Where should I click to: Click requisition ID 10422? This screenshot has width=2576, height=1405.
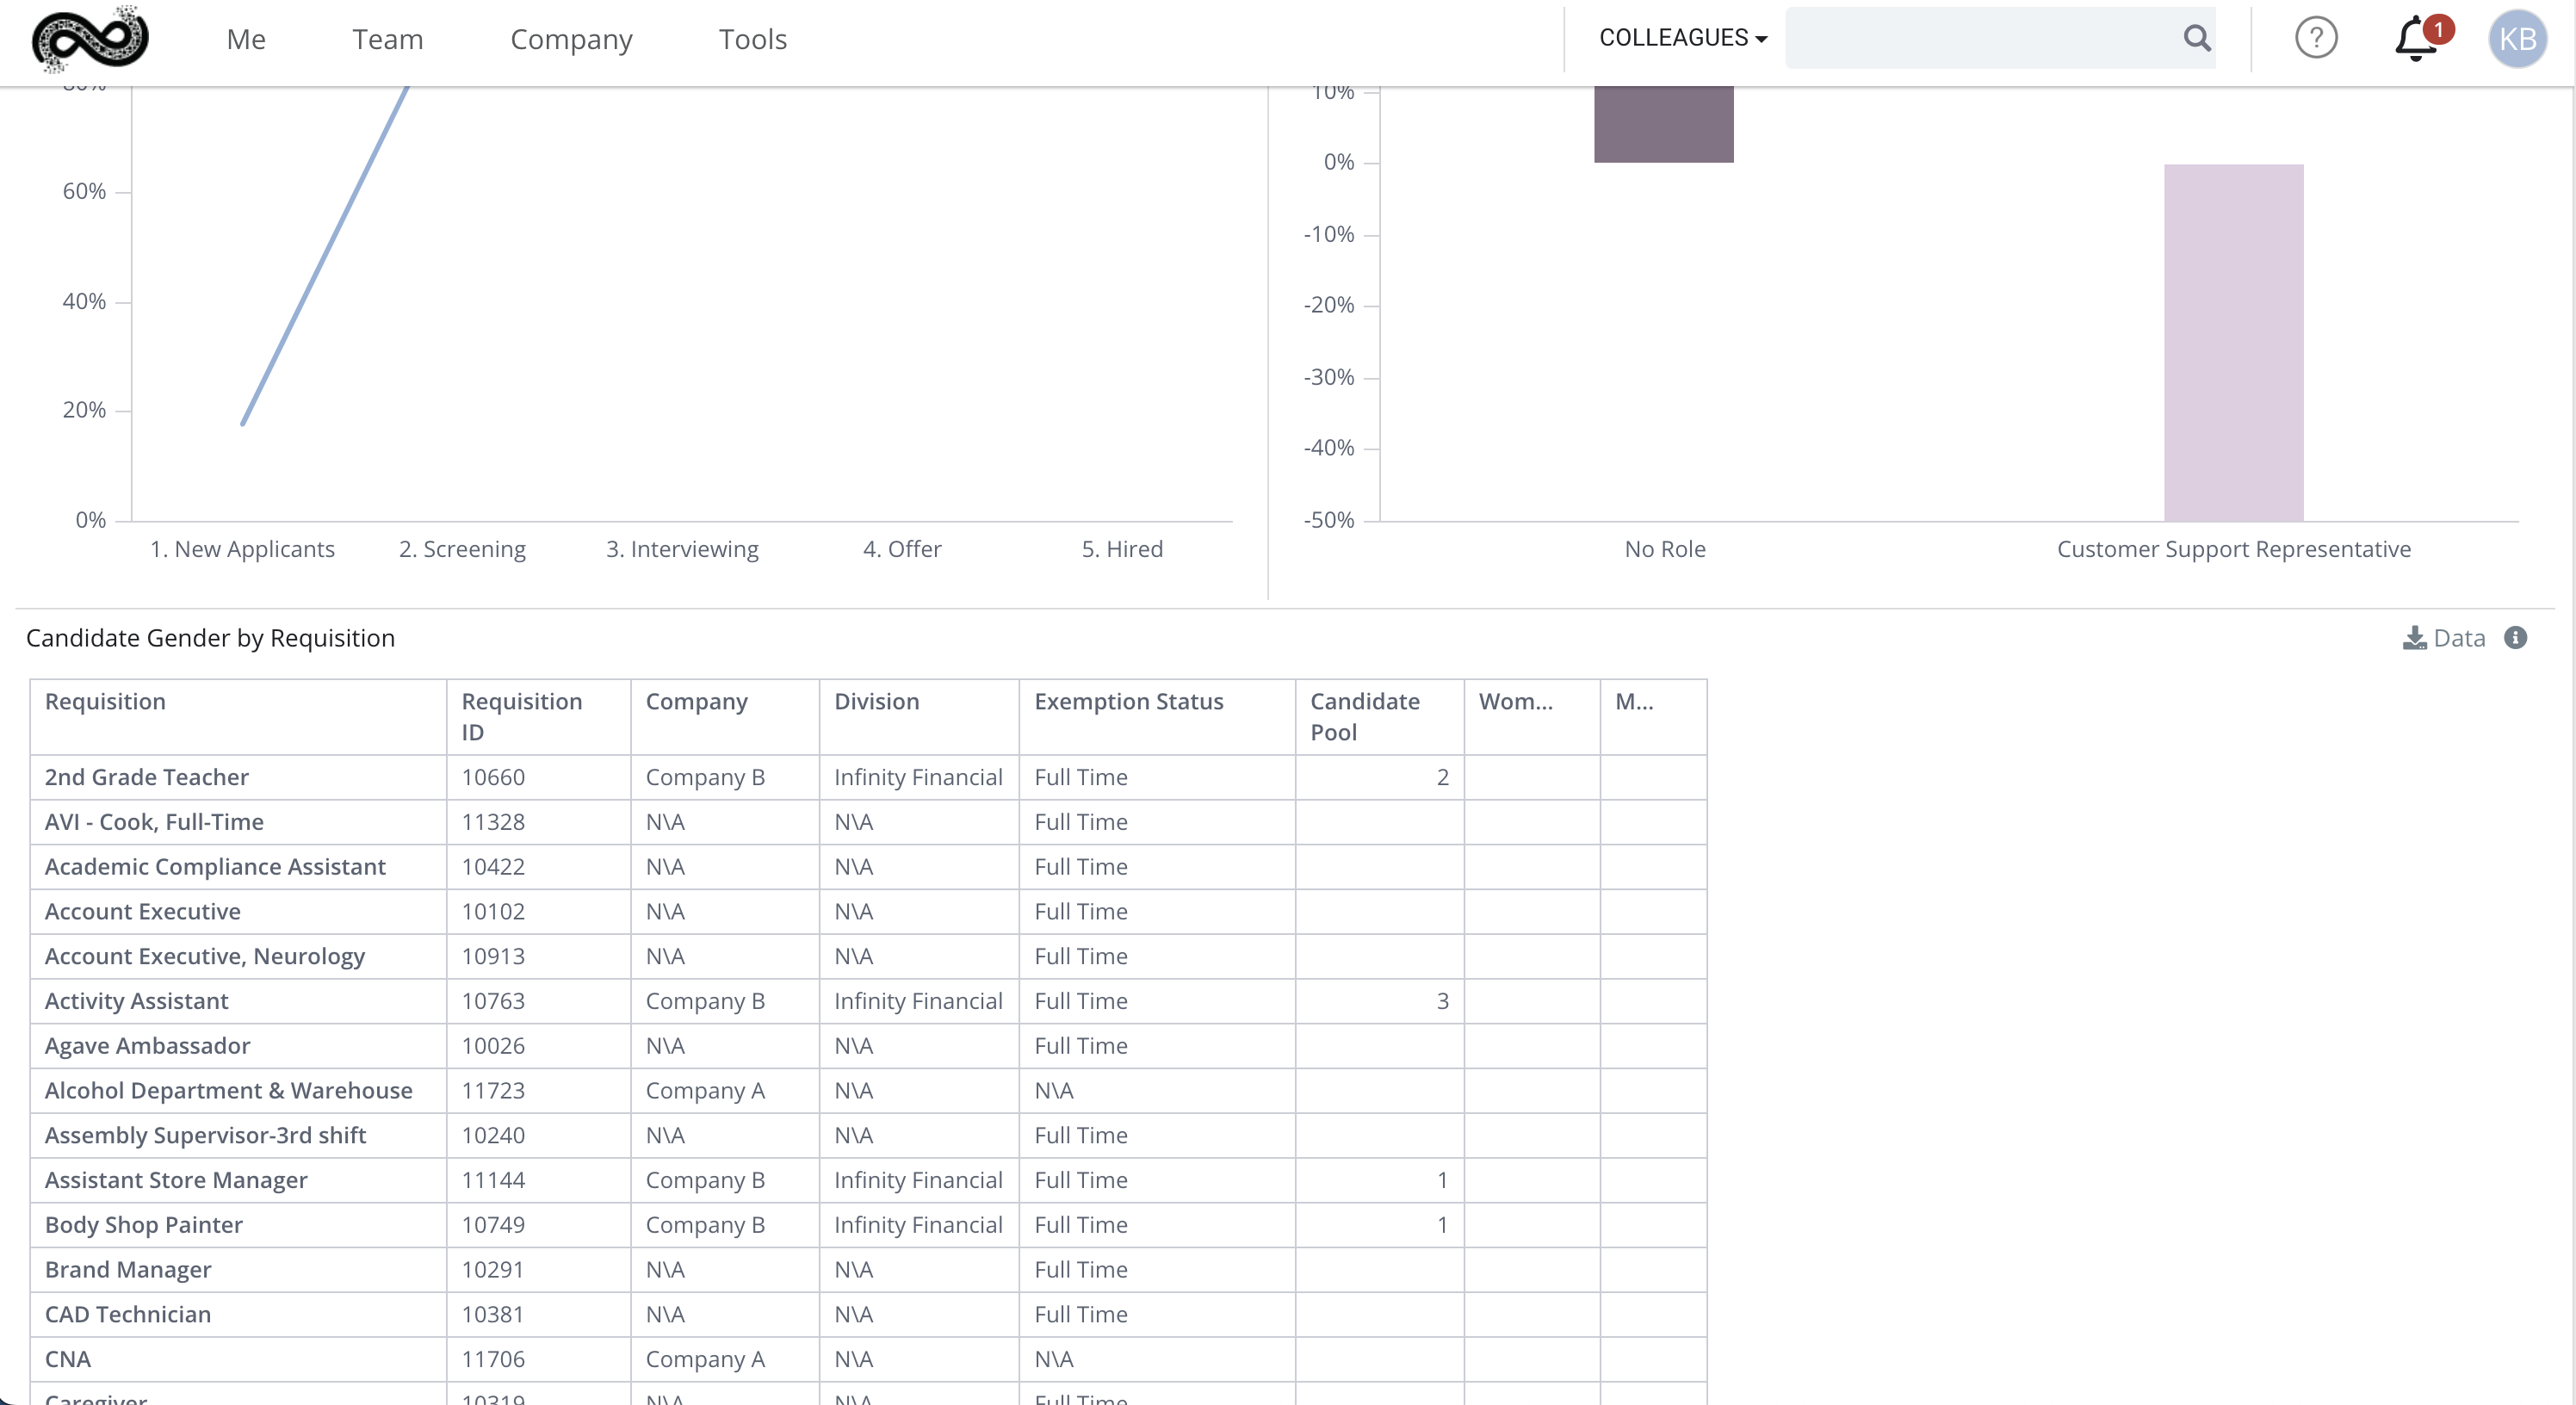[x=493, y=867]
